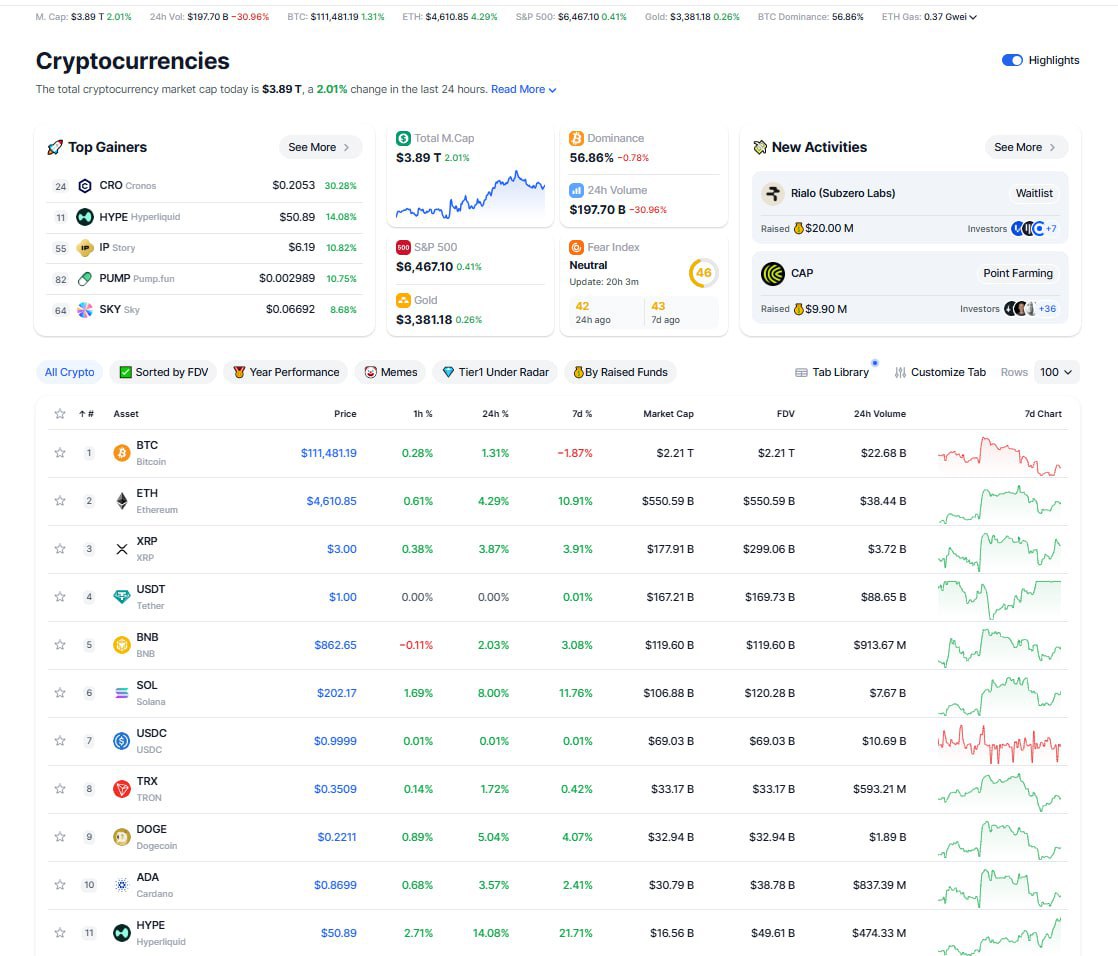Click the Waitlist tag for Rialo
This screenshot has height=956, width=1118.
tap(1034, 193)
